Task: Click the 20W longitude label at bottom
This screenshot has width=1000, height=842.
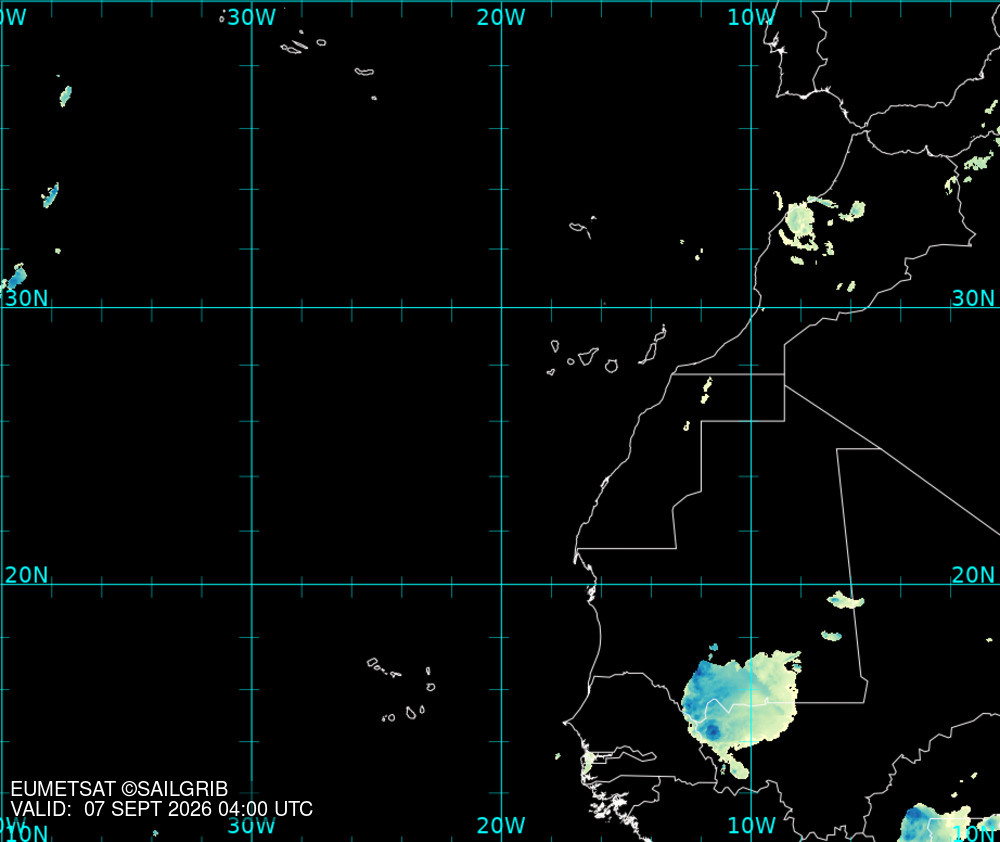Action: click(501, 825)
